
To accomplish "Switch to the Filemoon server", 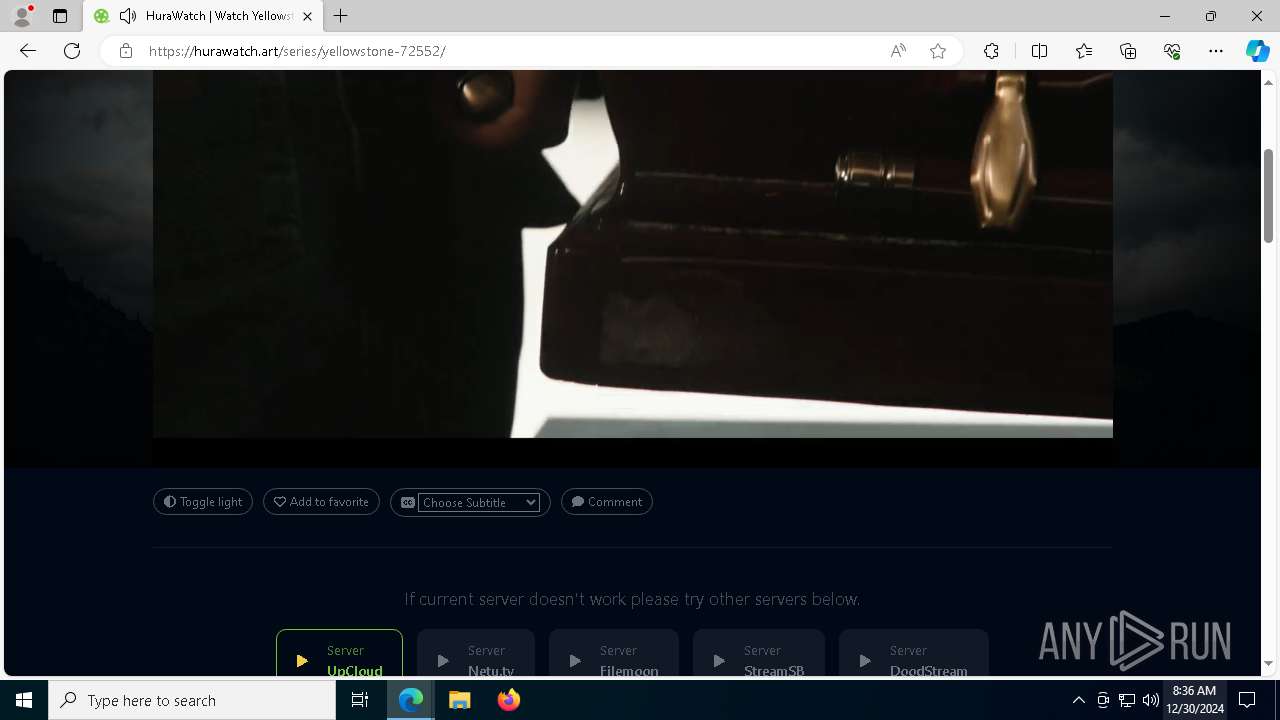I will click(x=614, y=653).
